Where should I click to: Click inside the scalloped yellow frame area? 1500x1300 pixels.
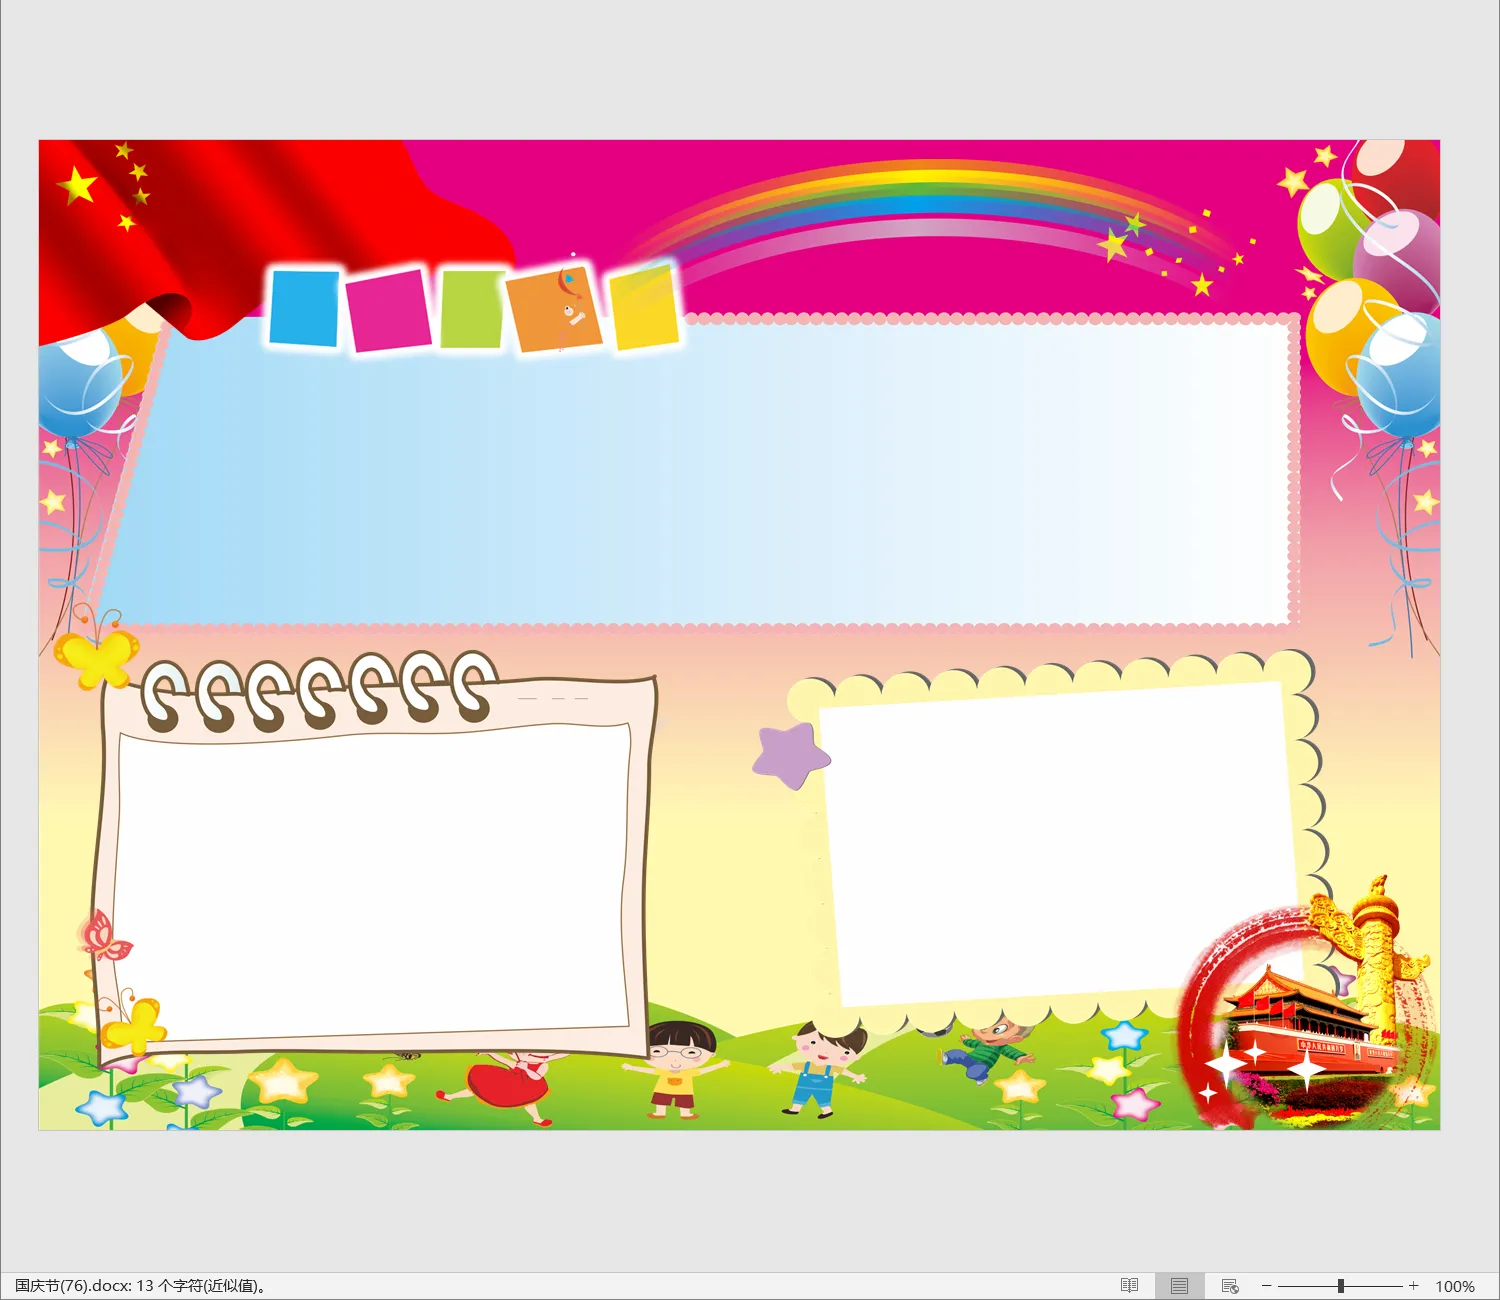pos(1055,840)
